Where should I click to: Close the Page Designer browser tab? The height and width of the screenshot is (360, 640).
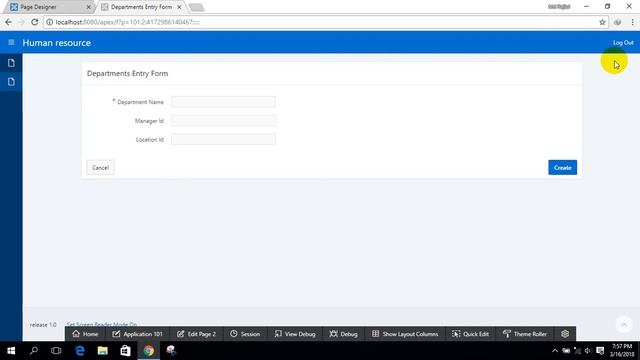click(x=89, y=7)
